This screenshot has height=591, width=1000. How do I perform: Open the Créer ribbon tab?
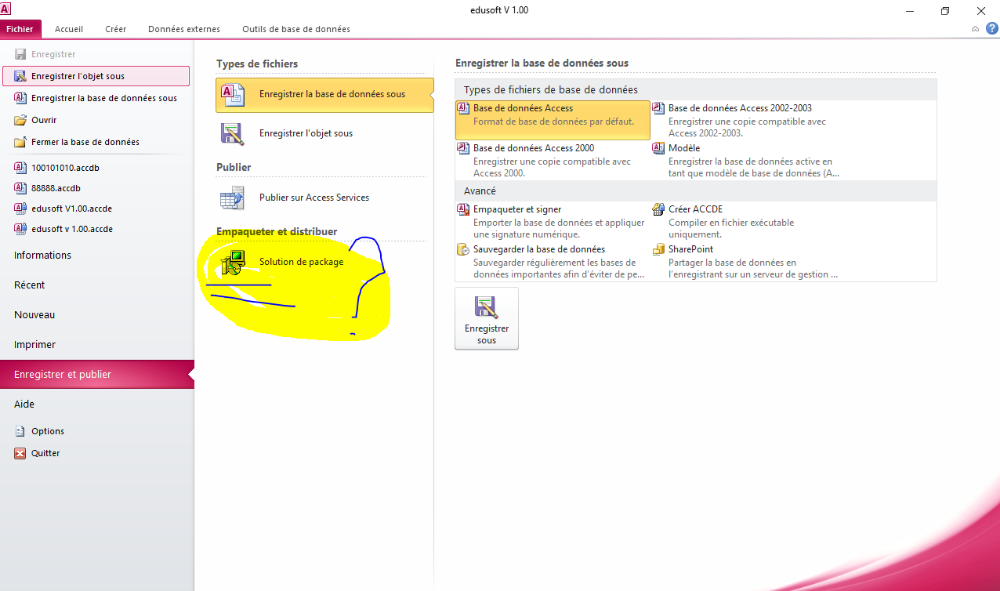(x=115, y=29)
